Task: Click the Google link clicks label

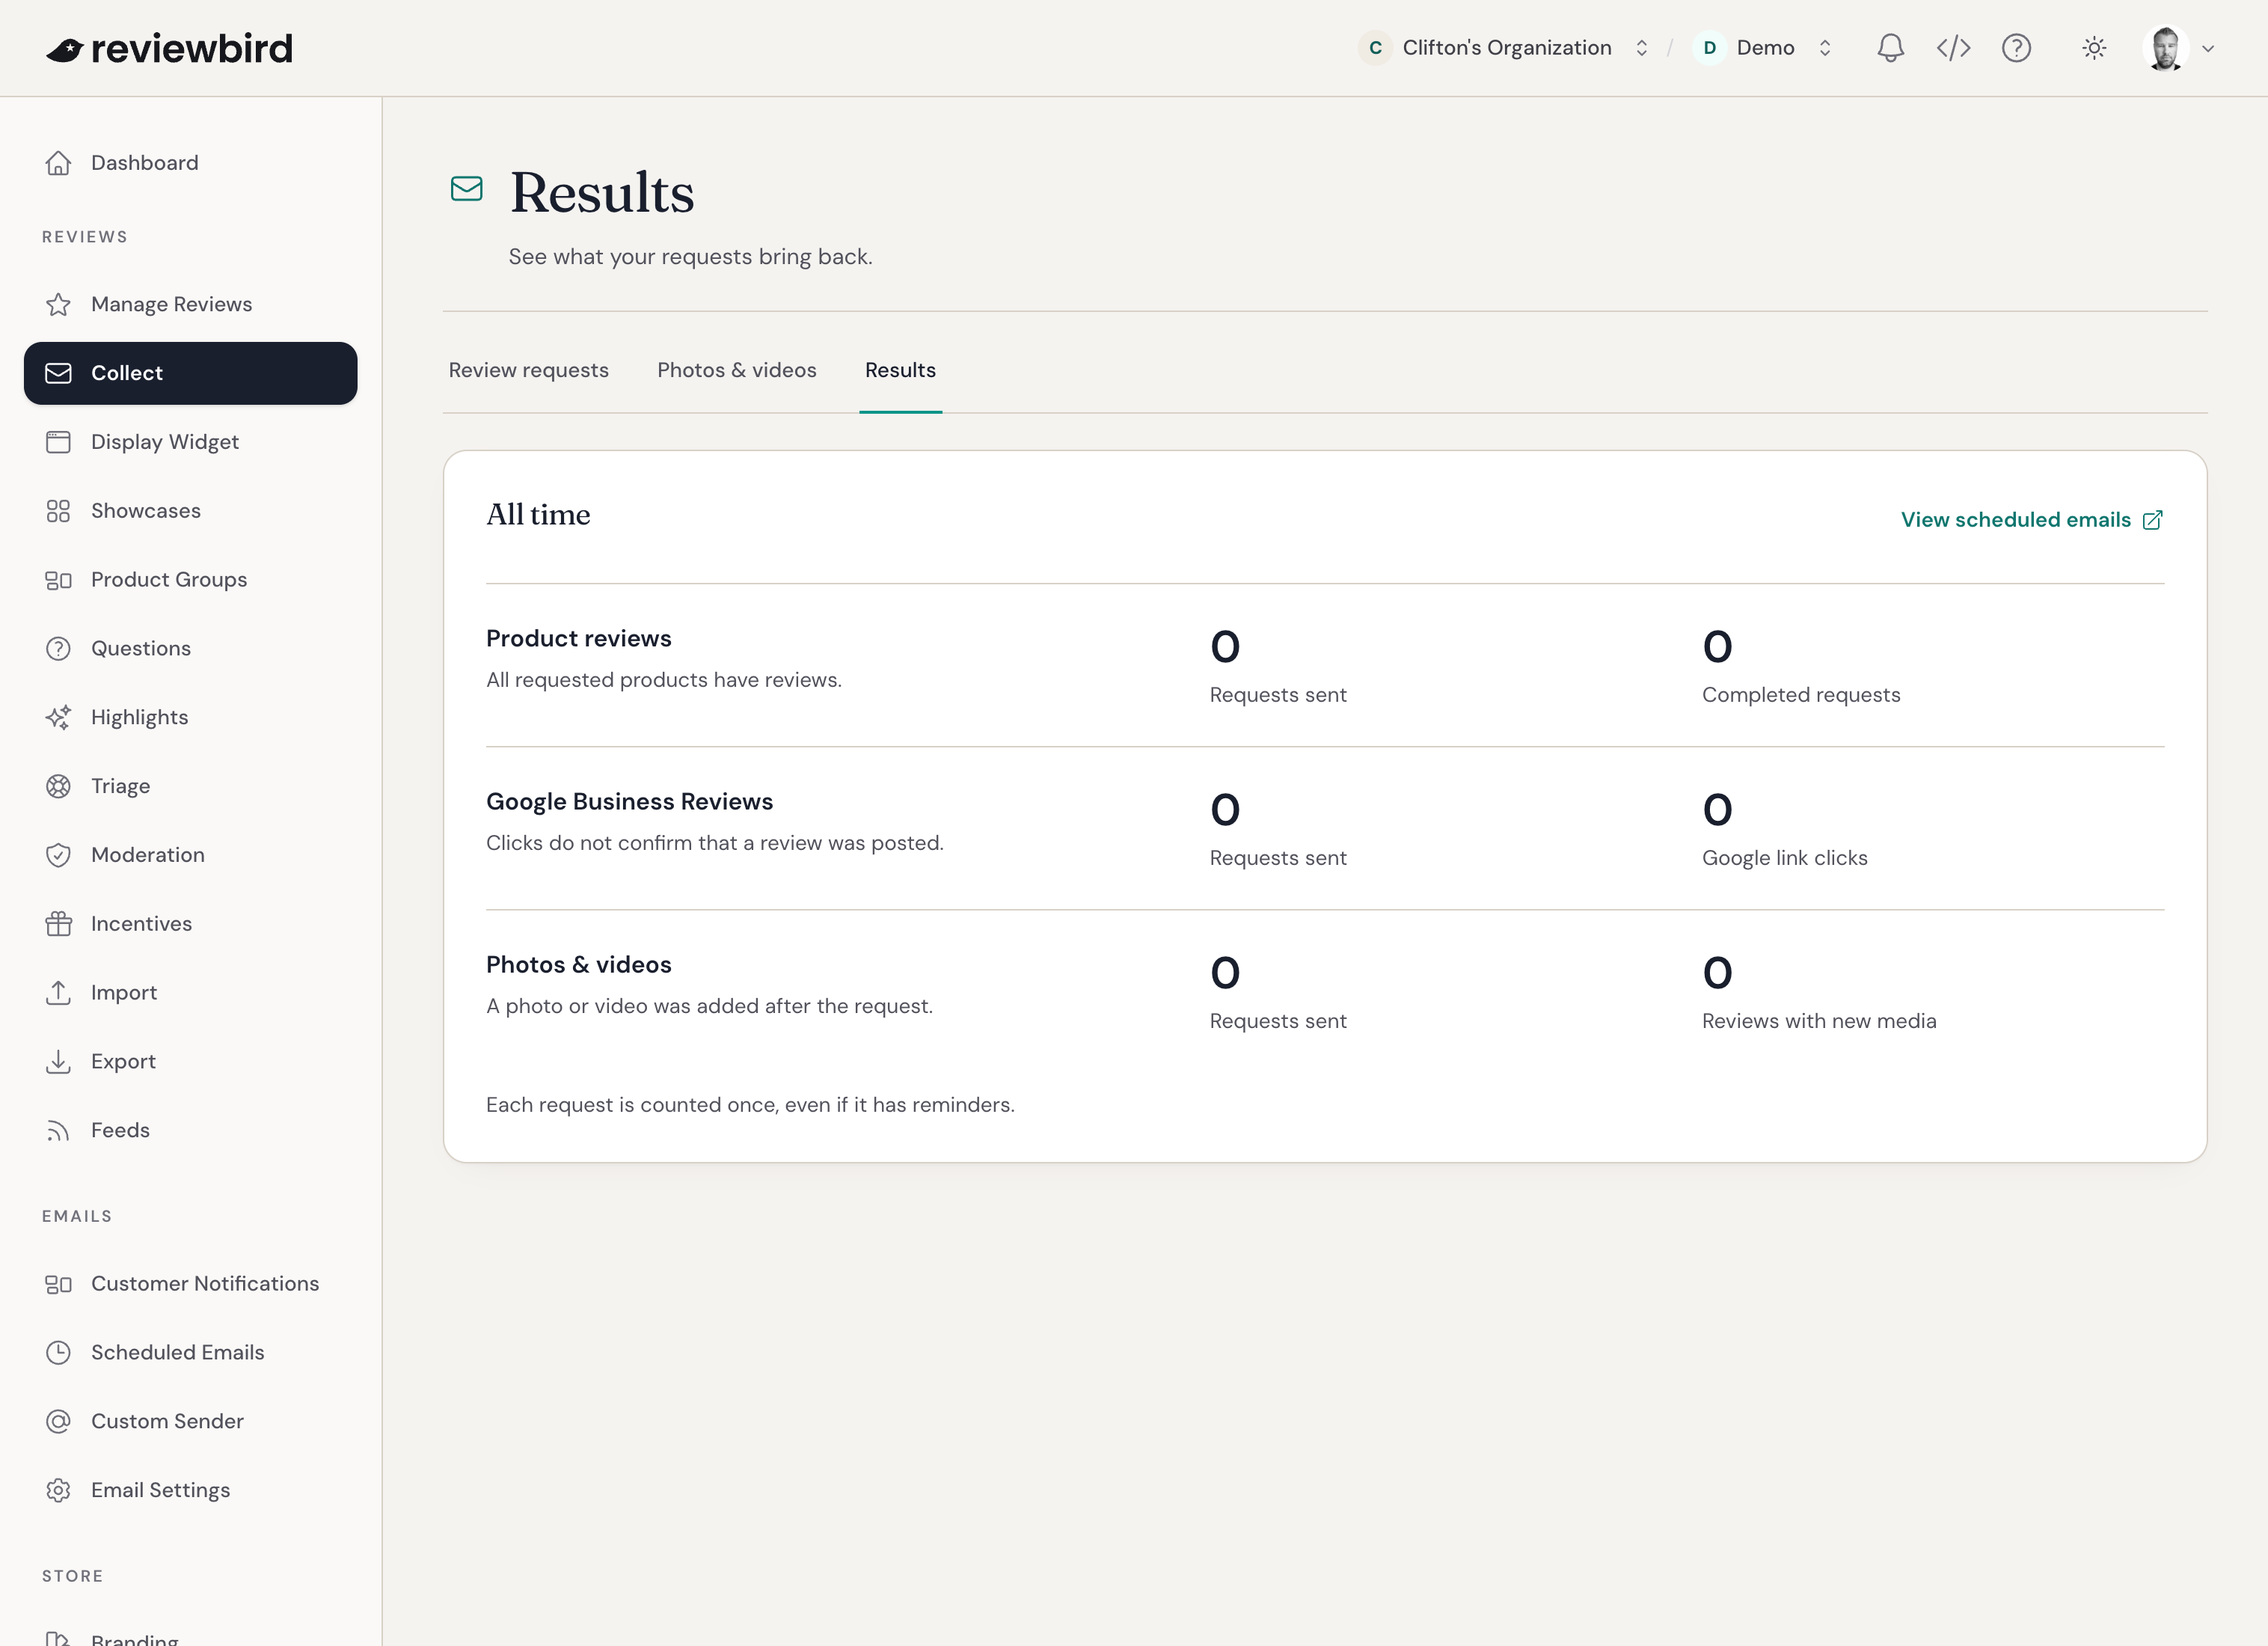Action: point(1785,858)
